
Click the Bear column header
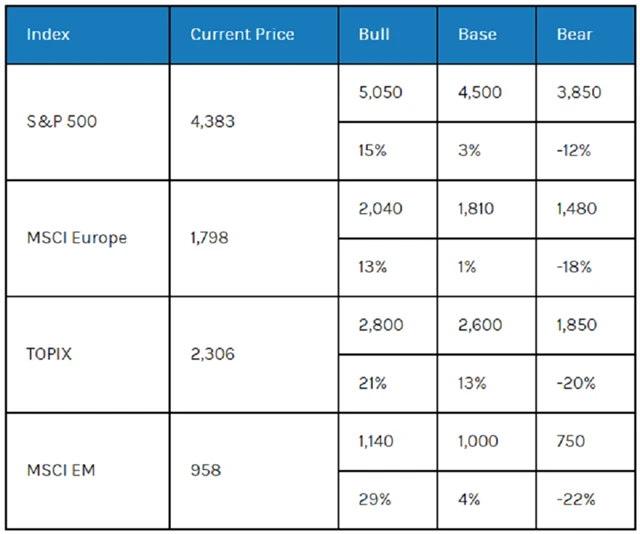pyautogui.click(x=574, y=35)
